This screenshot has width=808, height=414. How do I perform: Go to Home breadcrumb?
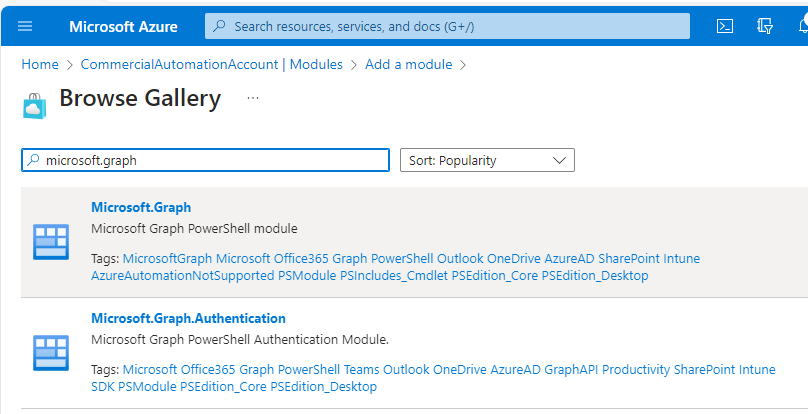click(x=40, y=64)
